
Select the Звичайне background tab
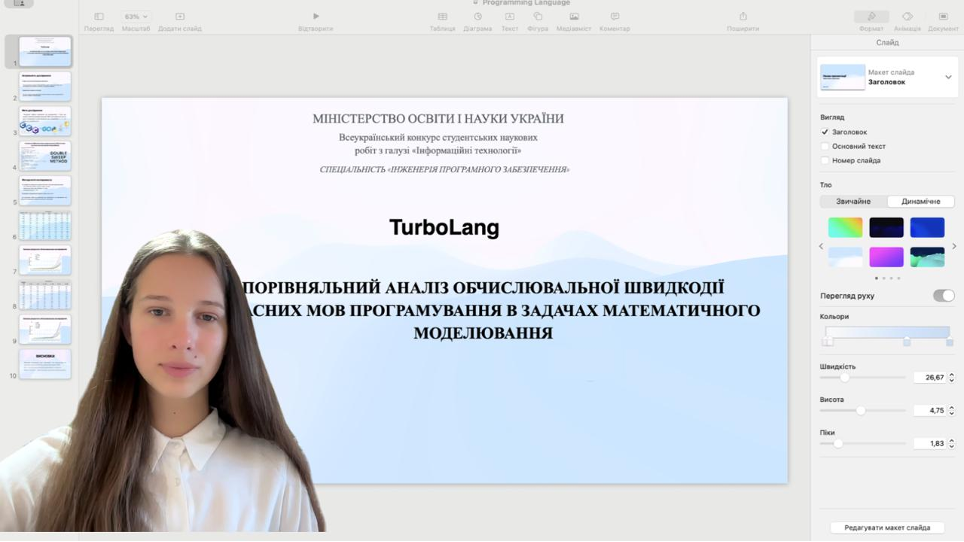coord(853,202)
